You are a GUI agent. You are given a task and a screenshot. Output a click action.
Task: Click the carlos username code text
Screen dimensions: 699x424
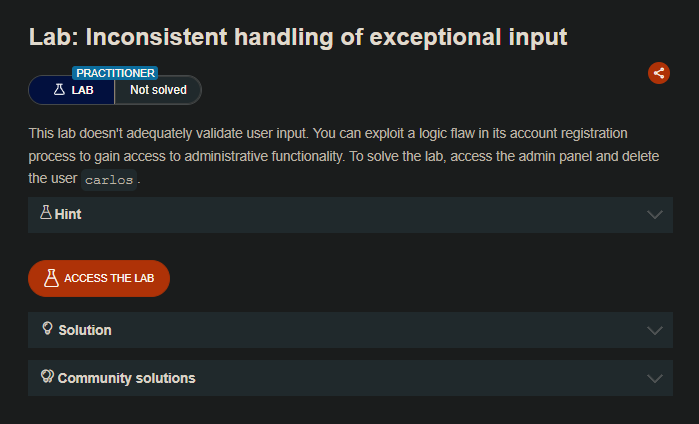(x=109, y=181)
